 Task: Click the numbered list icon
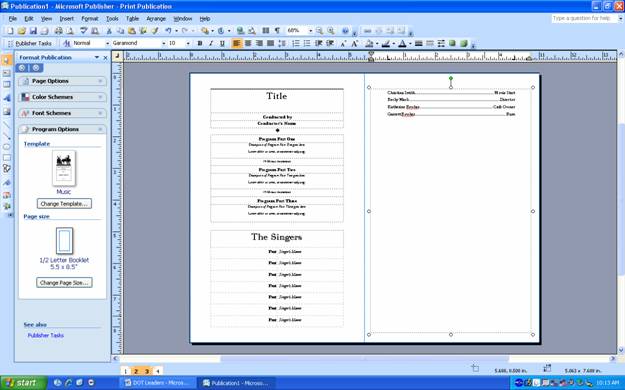(x=296, y=43)
